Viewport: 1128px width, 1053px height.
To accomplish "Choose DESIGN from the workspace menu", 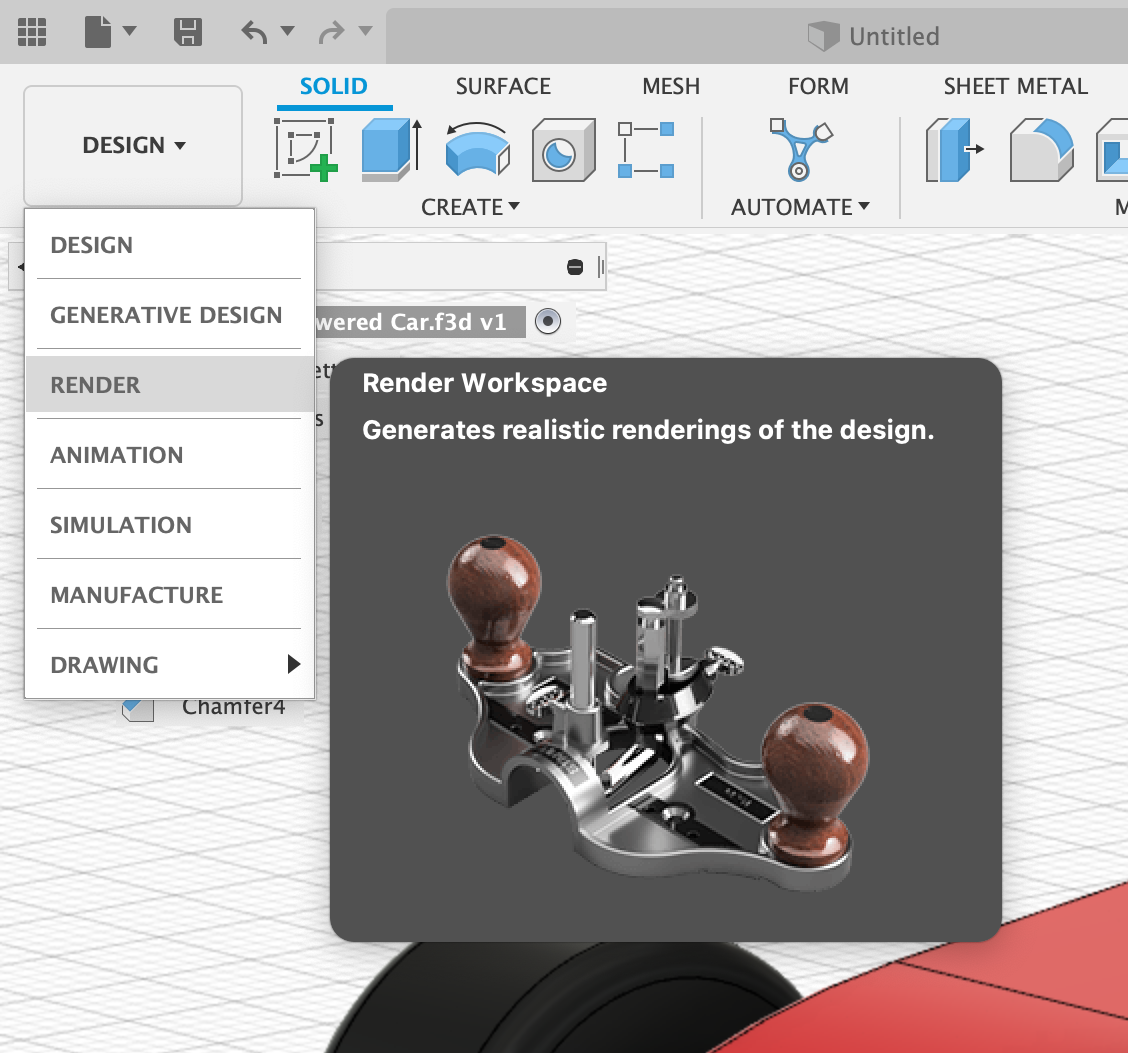I will click(x=170, y=245).
